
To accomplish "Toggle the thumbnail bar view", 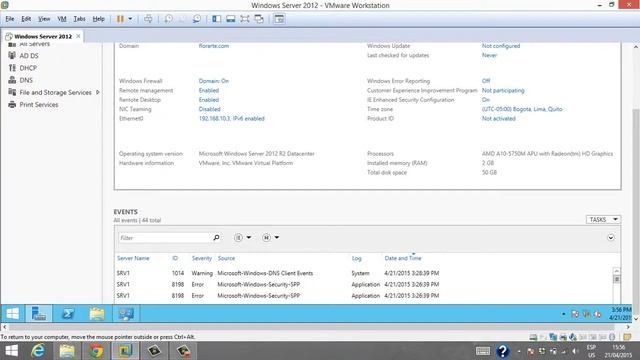I will tap(231, 19).
